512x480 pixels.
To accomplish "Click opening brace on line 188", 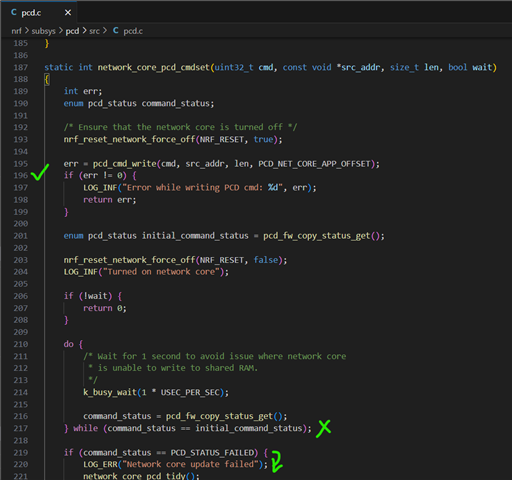I will (x=47, y=79).
